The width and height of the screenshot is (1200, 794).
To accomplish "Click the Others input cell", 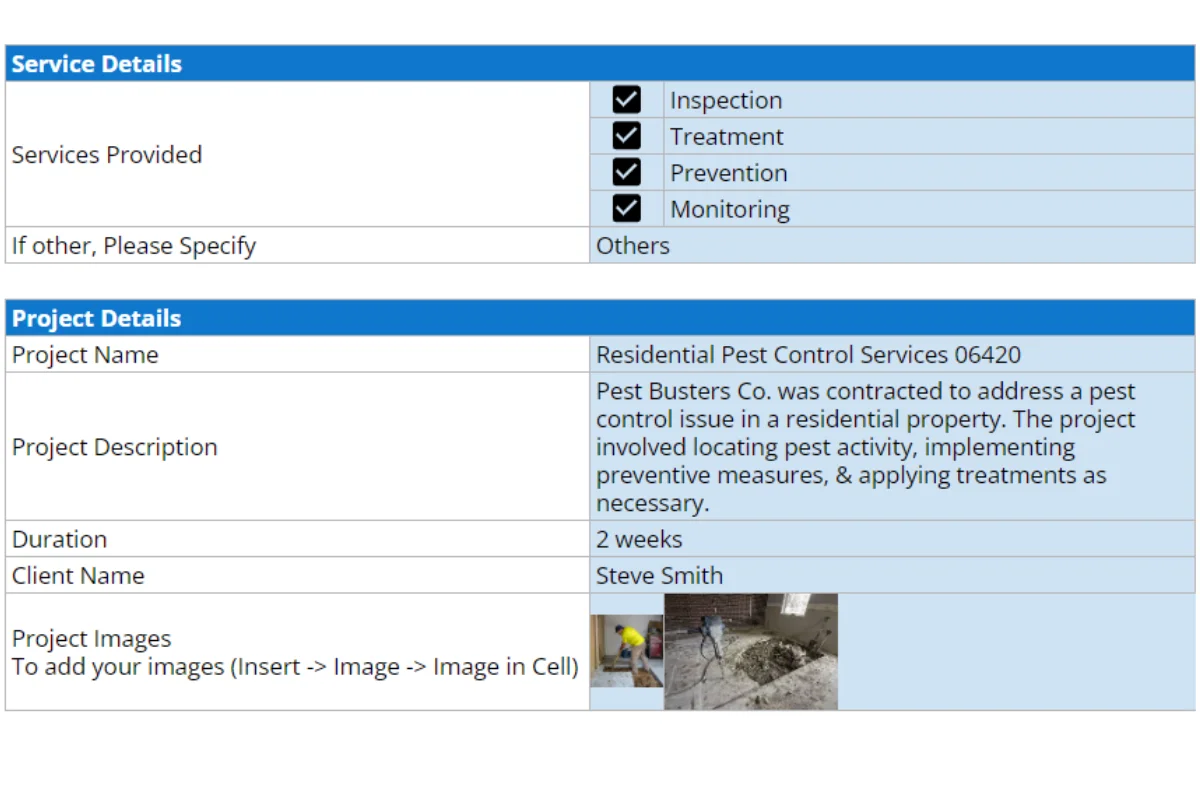I will point(890,246).
